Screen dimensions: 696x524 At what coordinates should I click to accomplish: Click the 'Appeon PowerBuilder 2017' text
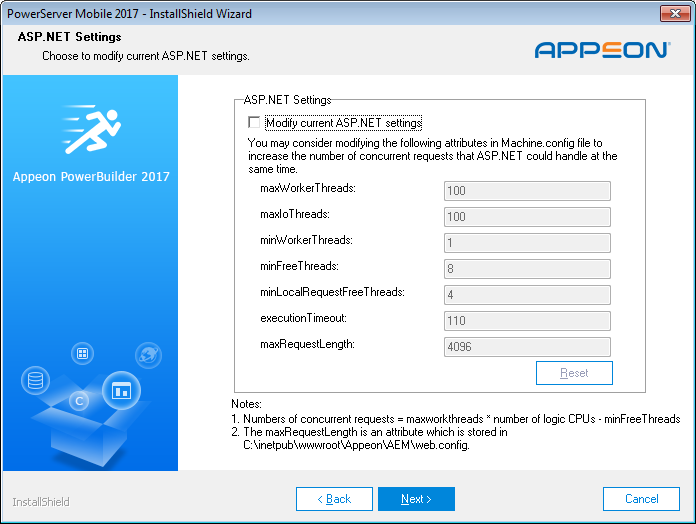[x=91, y=177]
